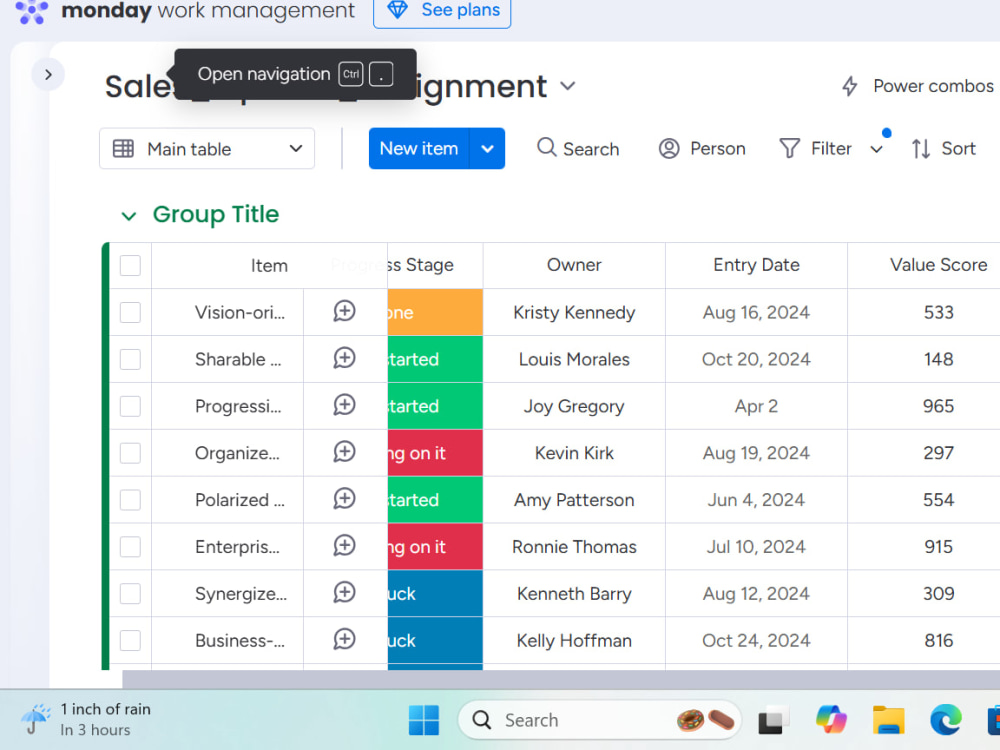Open conversation for Polarized item
Image resolution: width=1000 pixels, height=750 pixels.
coord(344,499)
